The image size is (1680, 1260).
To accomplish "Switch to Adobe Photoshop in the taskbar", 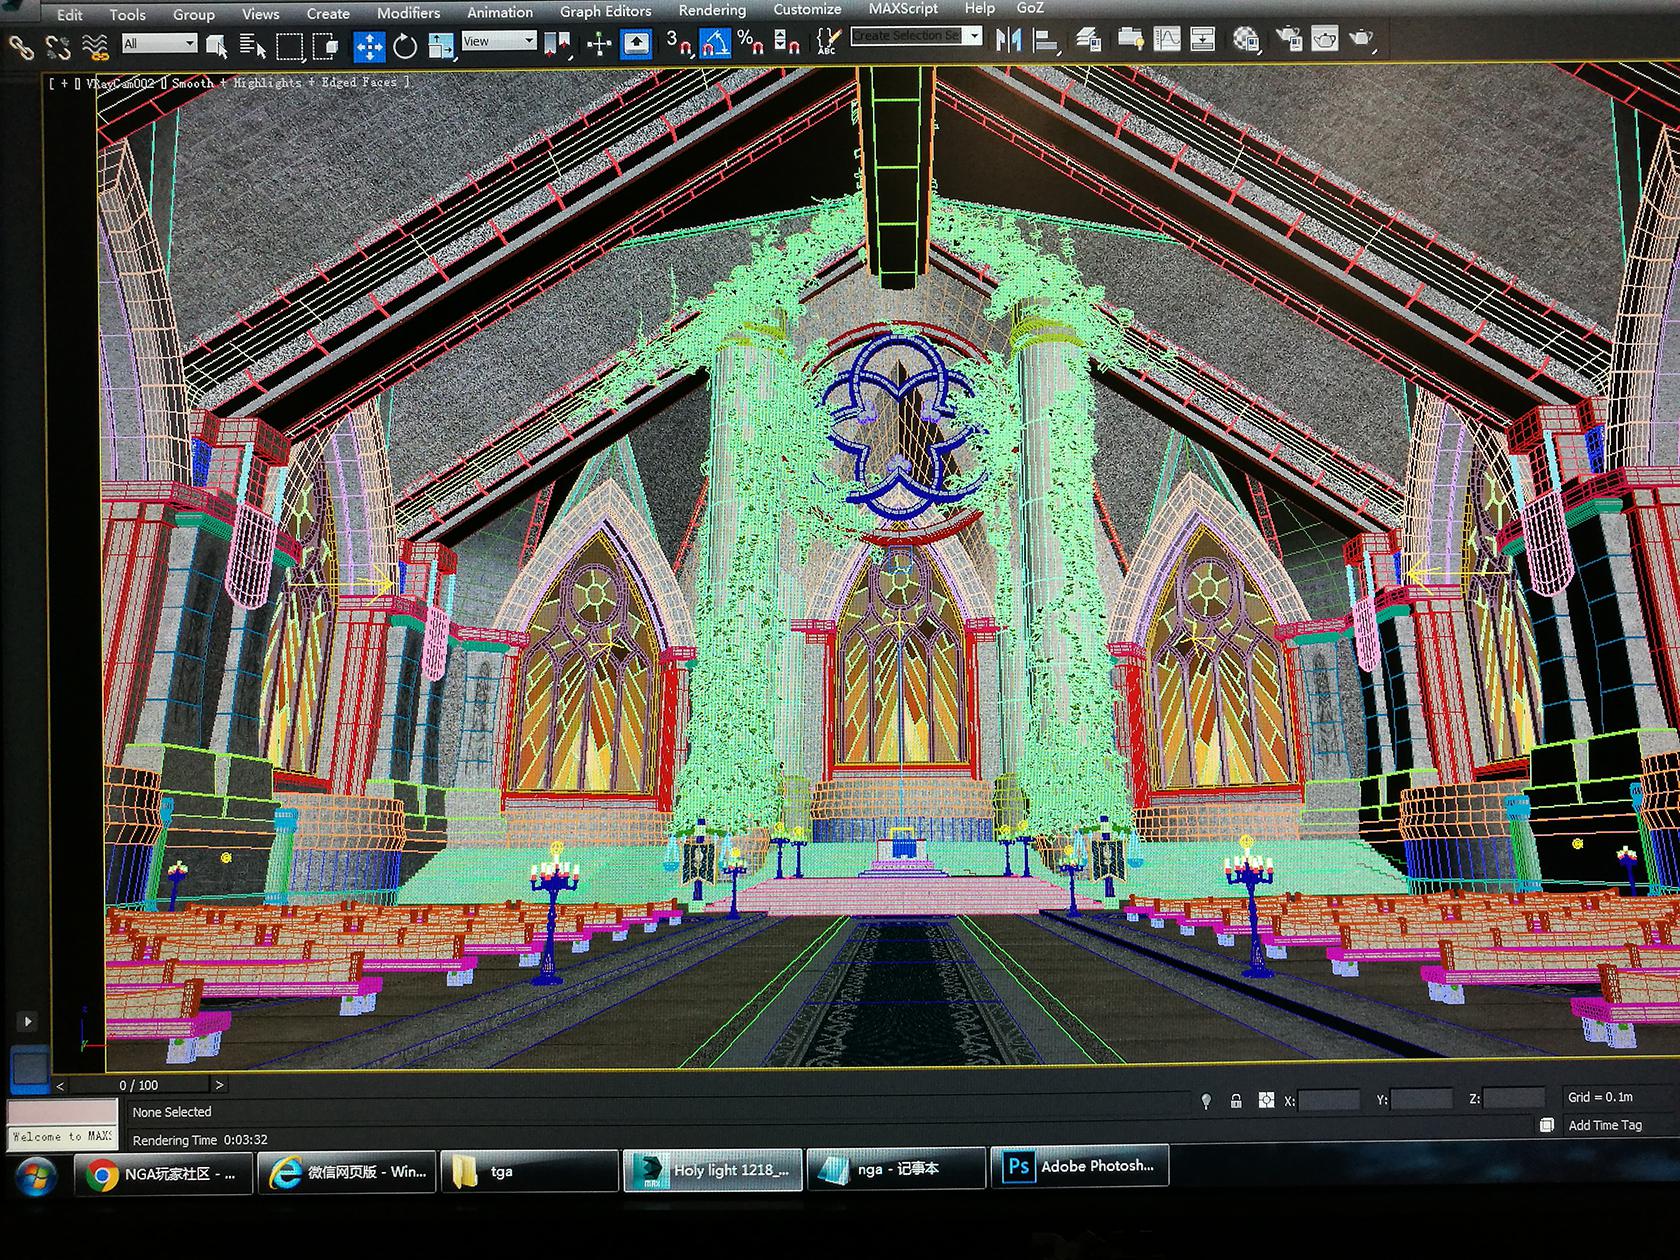I will [1079, 1166].
